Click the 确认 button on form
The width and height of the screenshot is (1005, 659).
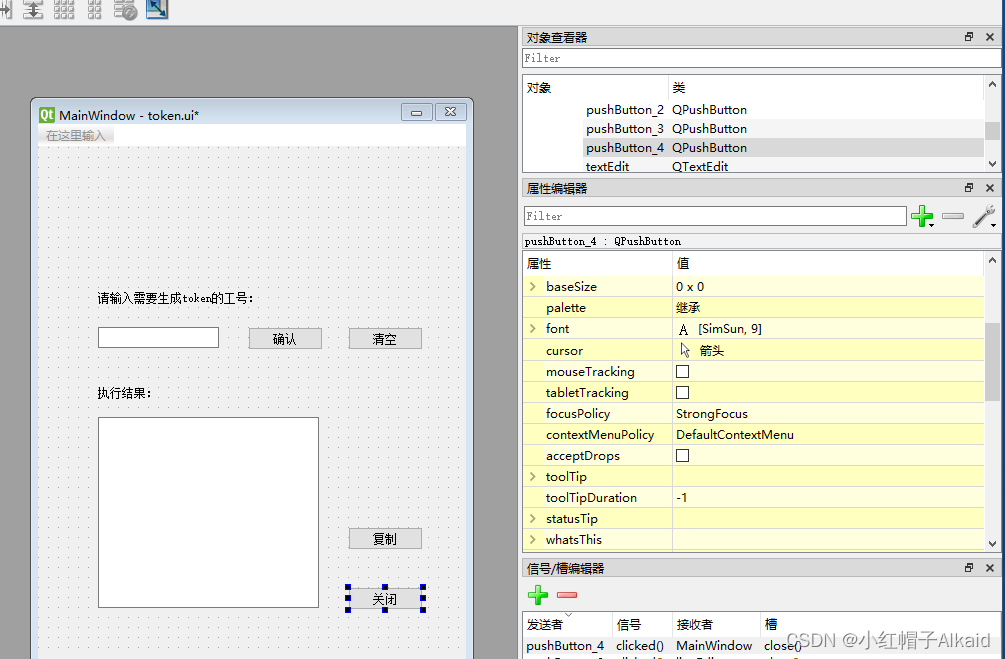(x=285, y=338)
